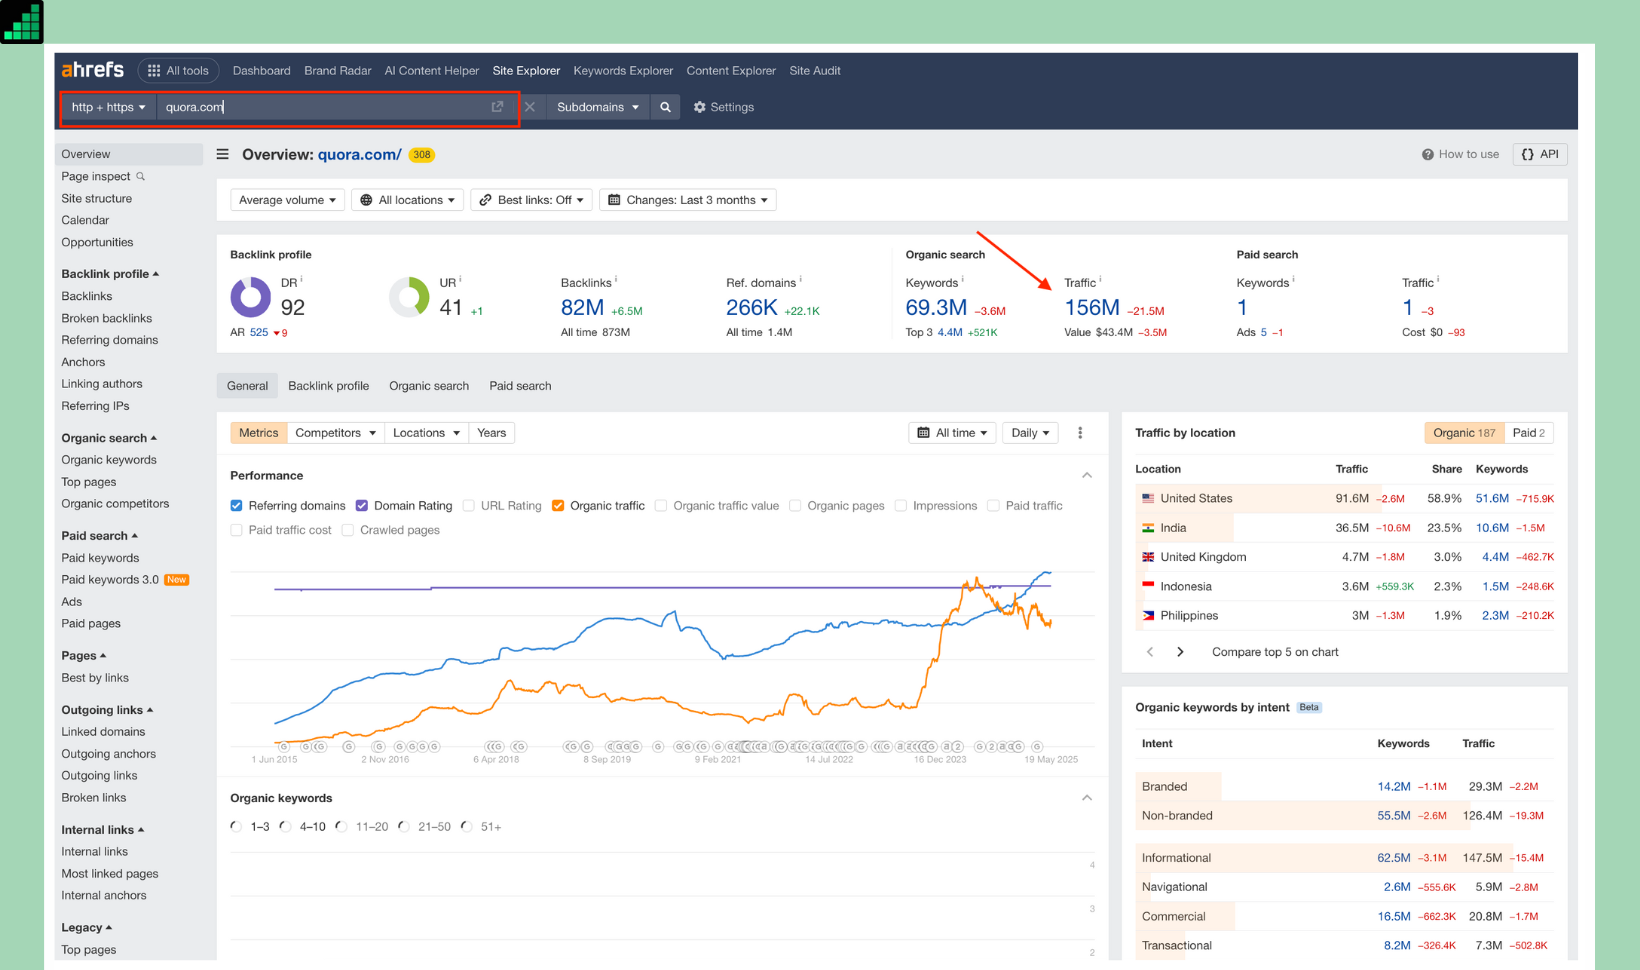Toggle the hamburger menu beside Overview
Screen dimensions: 1640x970
click(223, 154)
